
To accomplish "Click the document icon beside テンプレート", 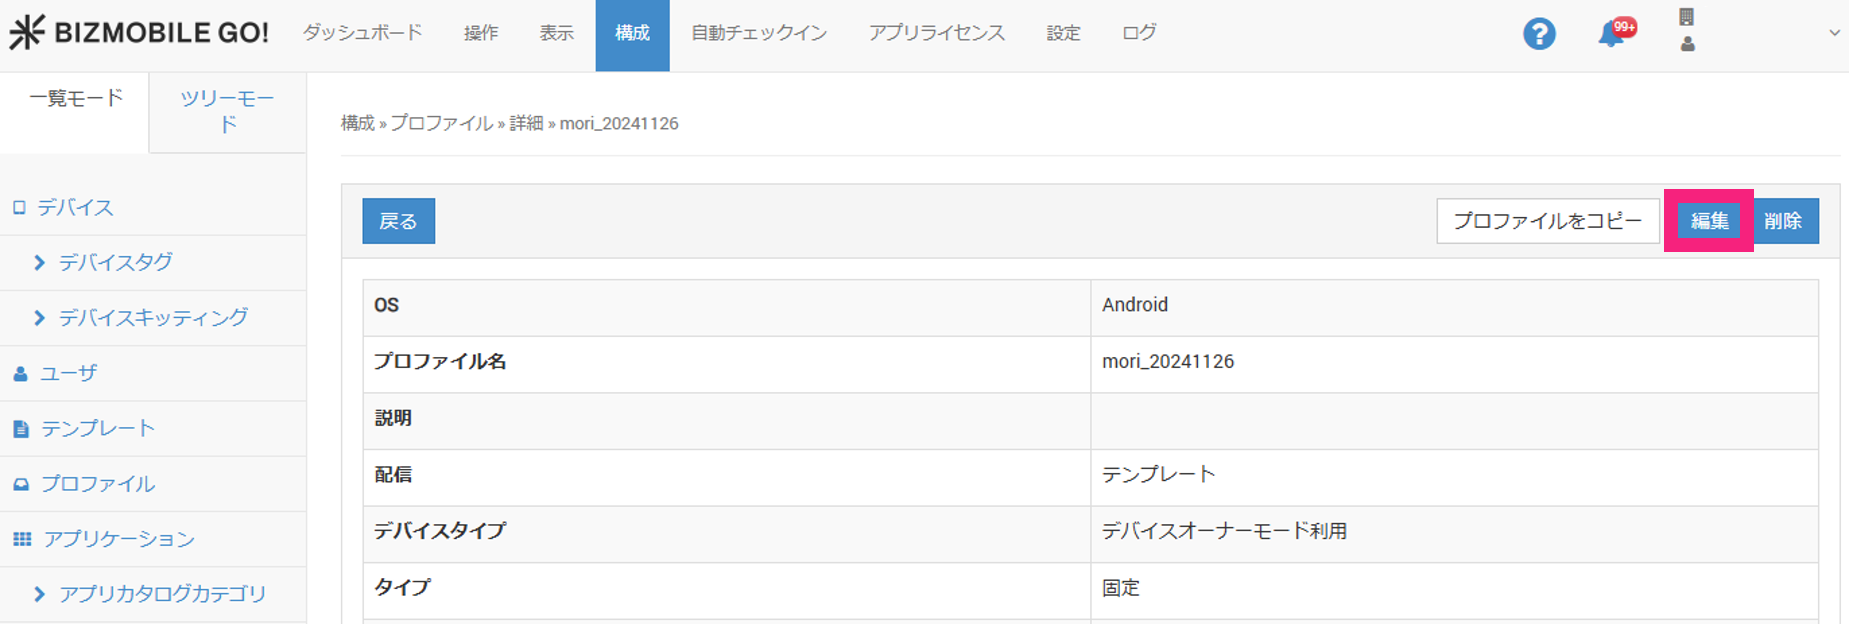I will click(x=21, y=429).
